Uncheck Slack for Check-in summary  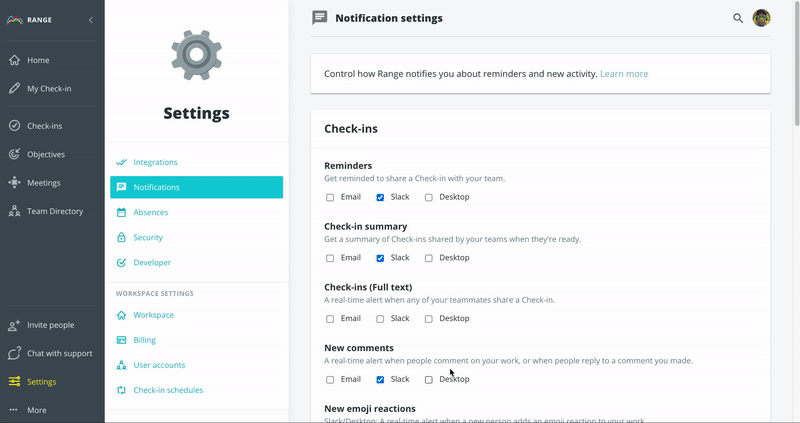[380, 259]
